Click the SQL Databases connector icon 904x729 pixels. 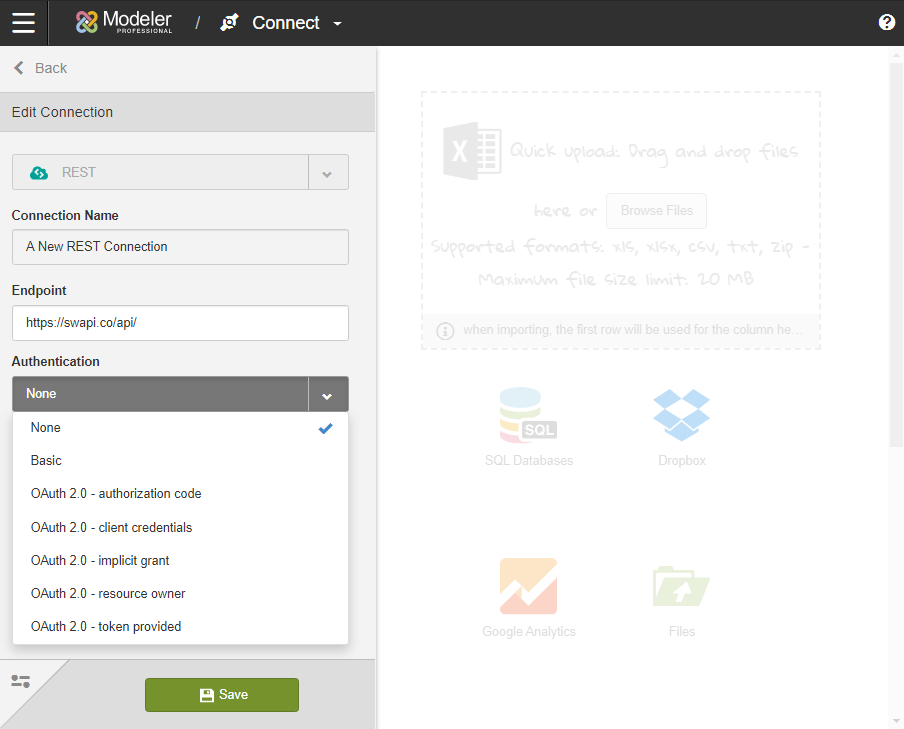pos(528,416)
